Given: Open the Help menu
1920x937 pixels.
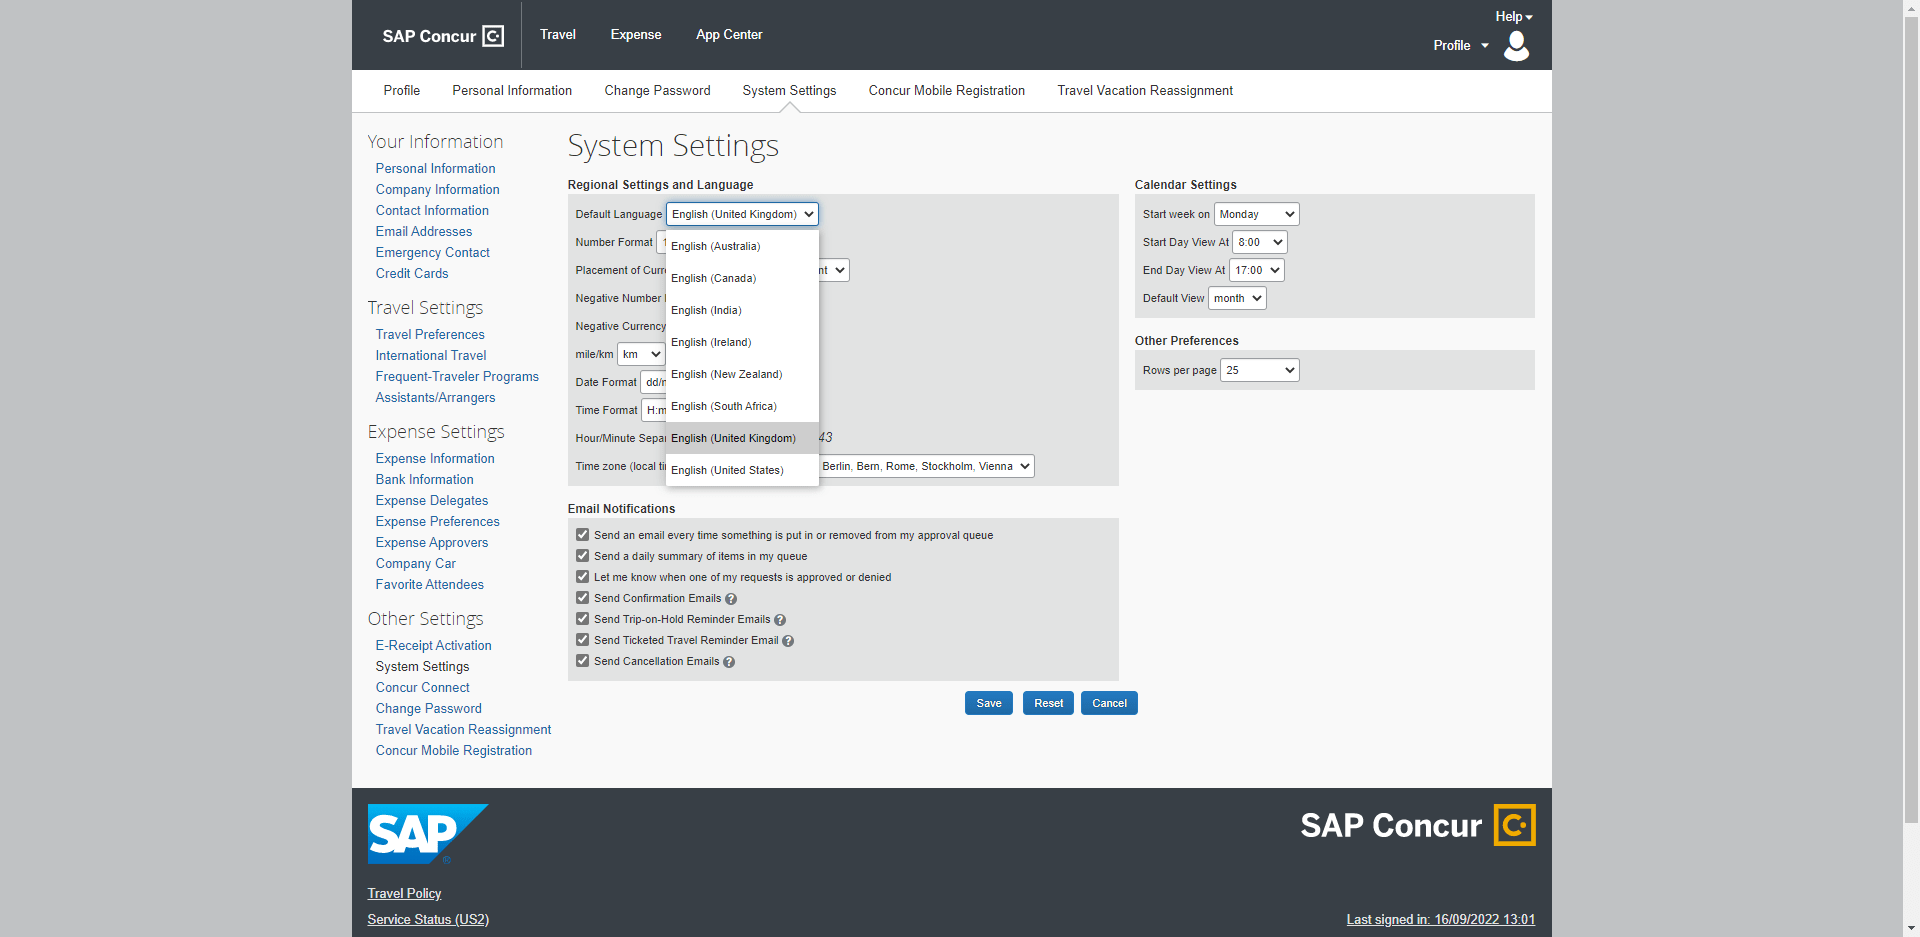Looking at the screenshot, I should pos(1514,16).
